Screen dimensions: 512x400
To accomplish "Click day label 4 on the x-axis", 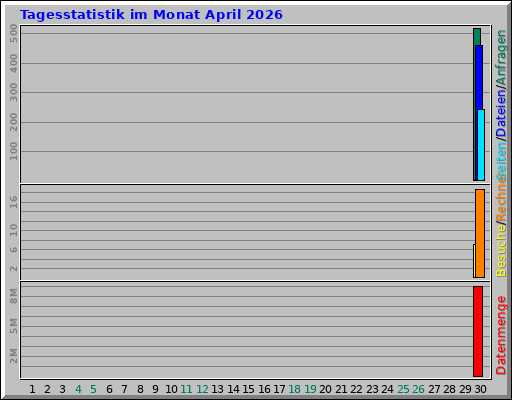I will [x=78, y=389].
